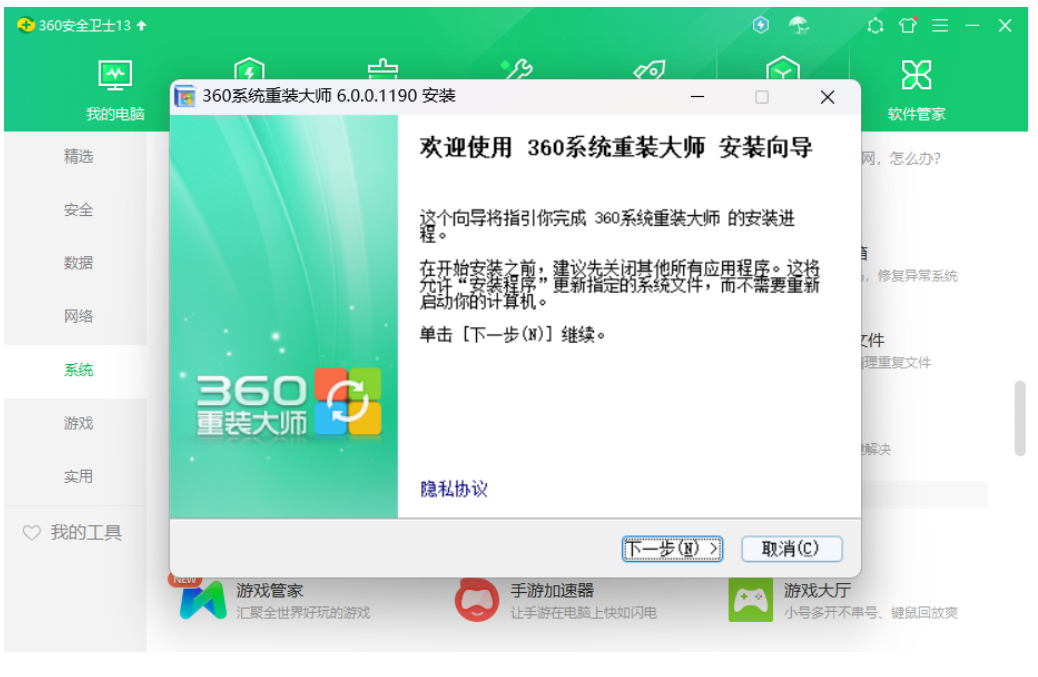Open the 隐私协议 link
1038x677 pixels.
tap(454, 489)
